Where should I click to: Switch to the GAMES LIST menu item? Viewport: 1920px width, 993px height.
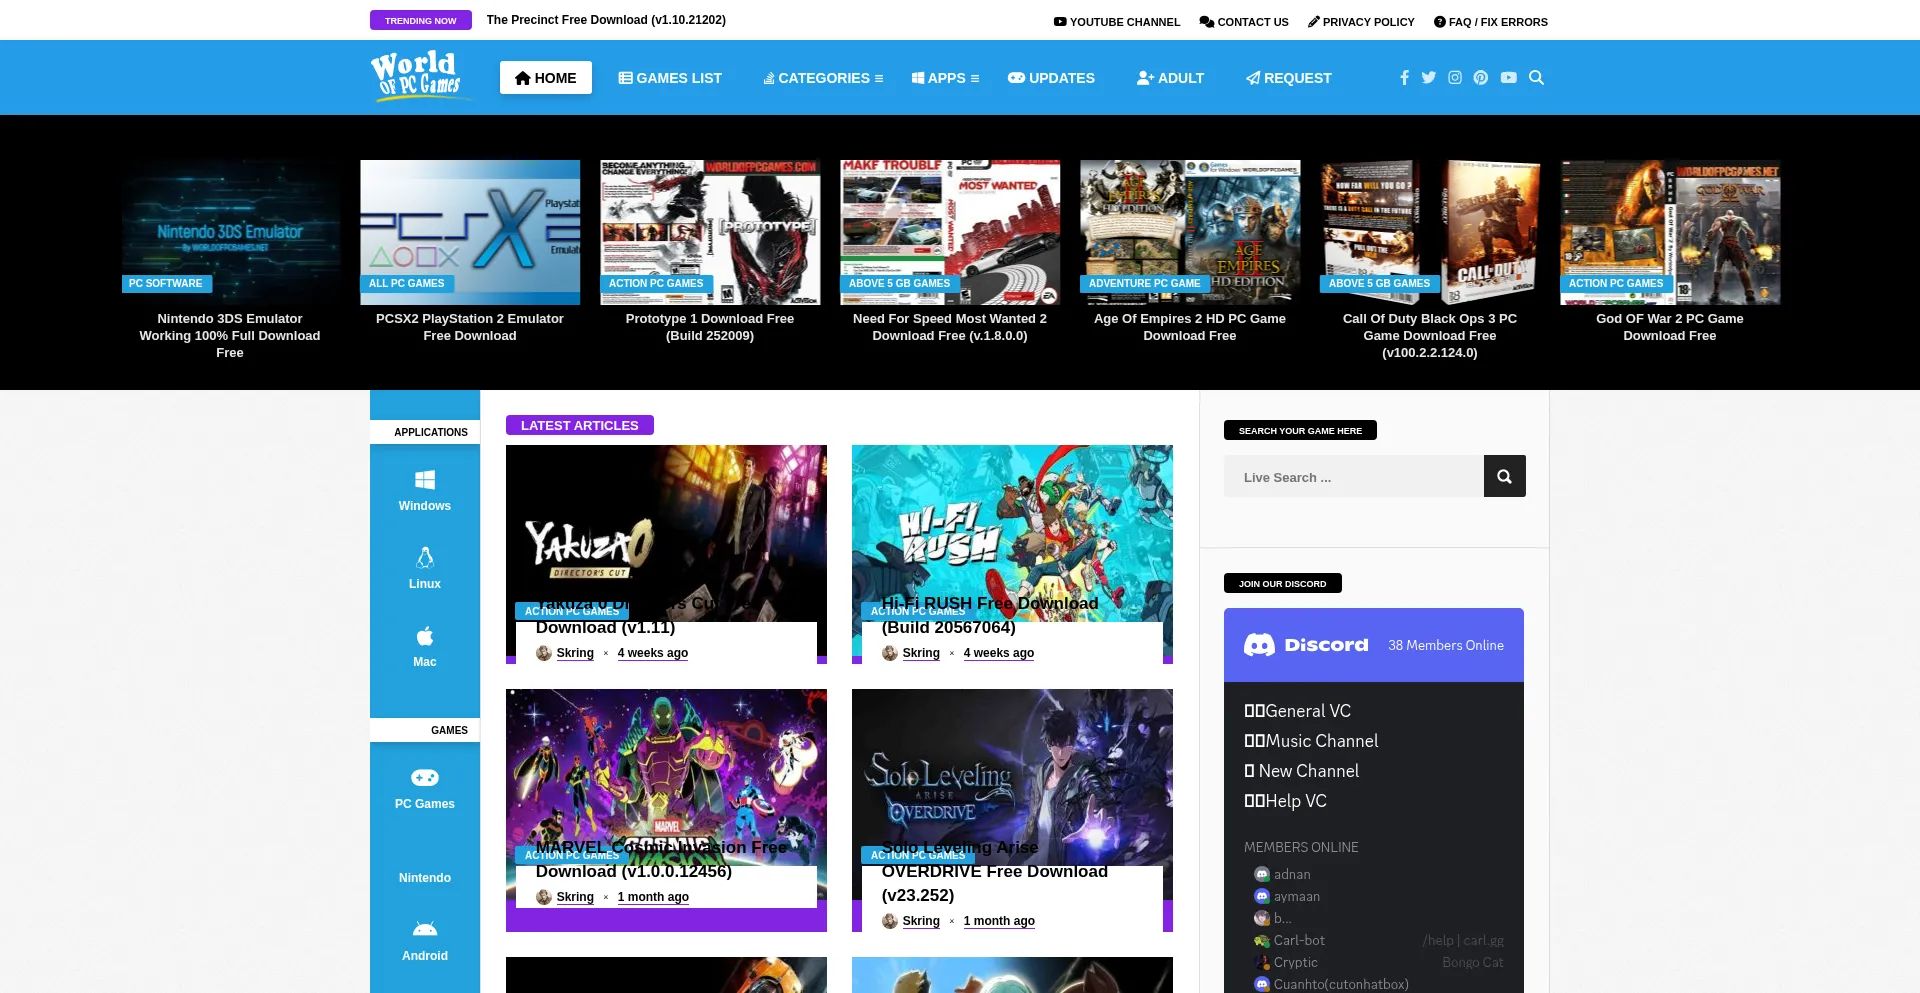670,78
